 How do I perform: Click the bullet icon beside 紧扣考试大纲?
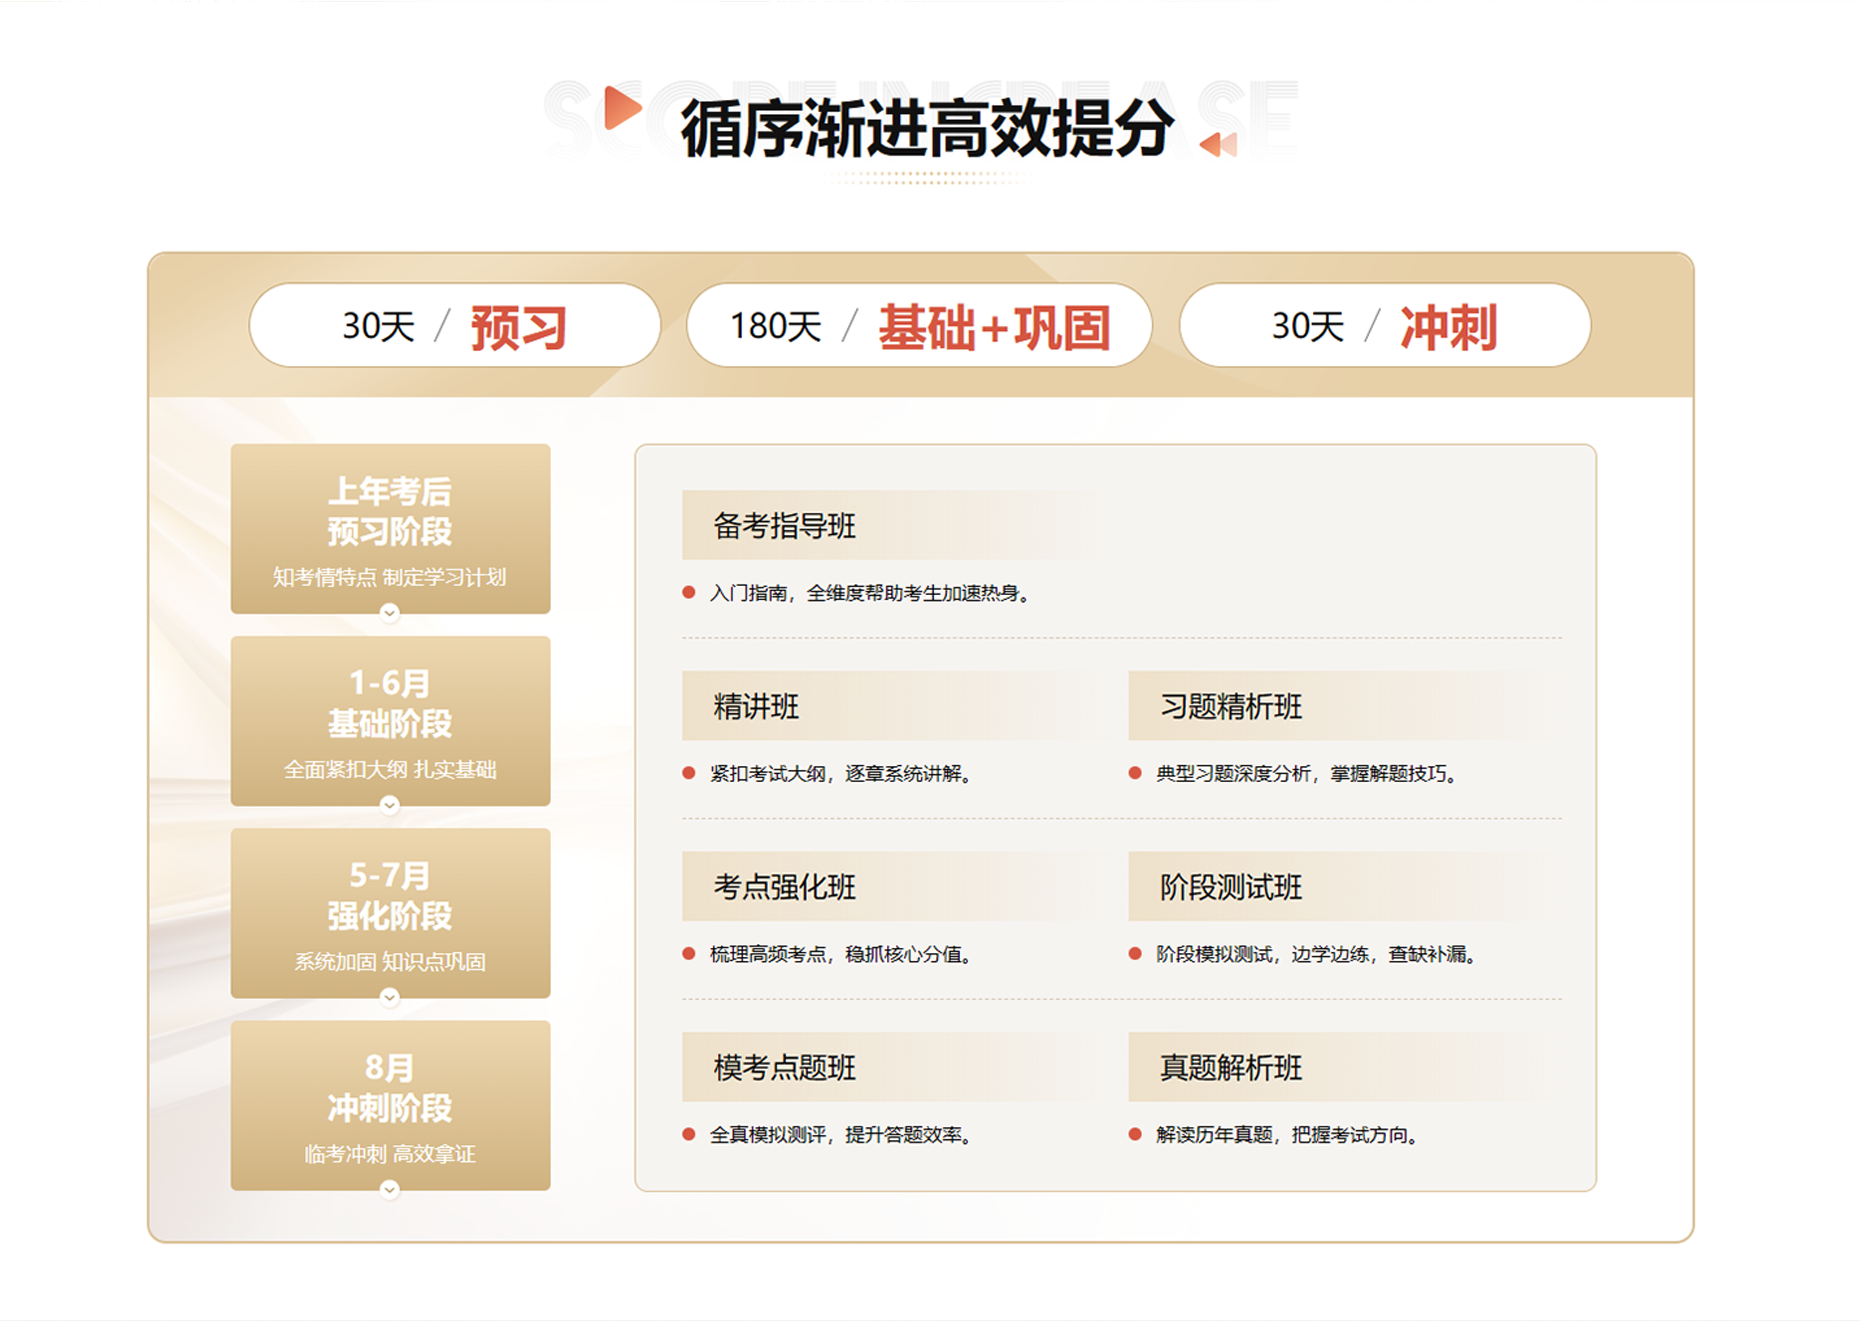[687, 773]
